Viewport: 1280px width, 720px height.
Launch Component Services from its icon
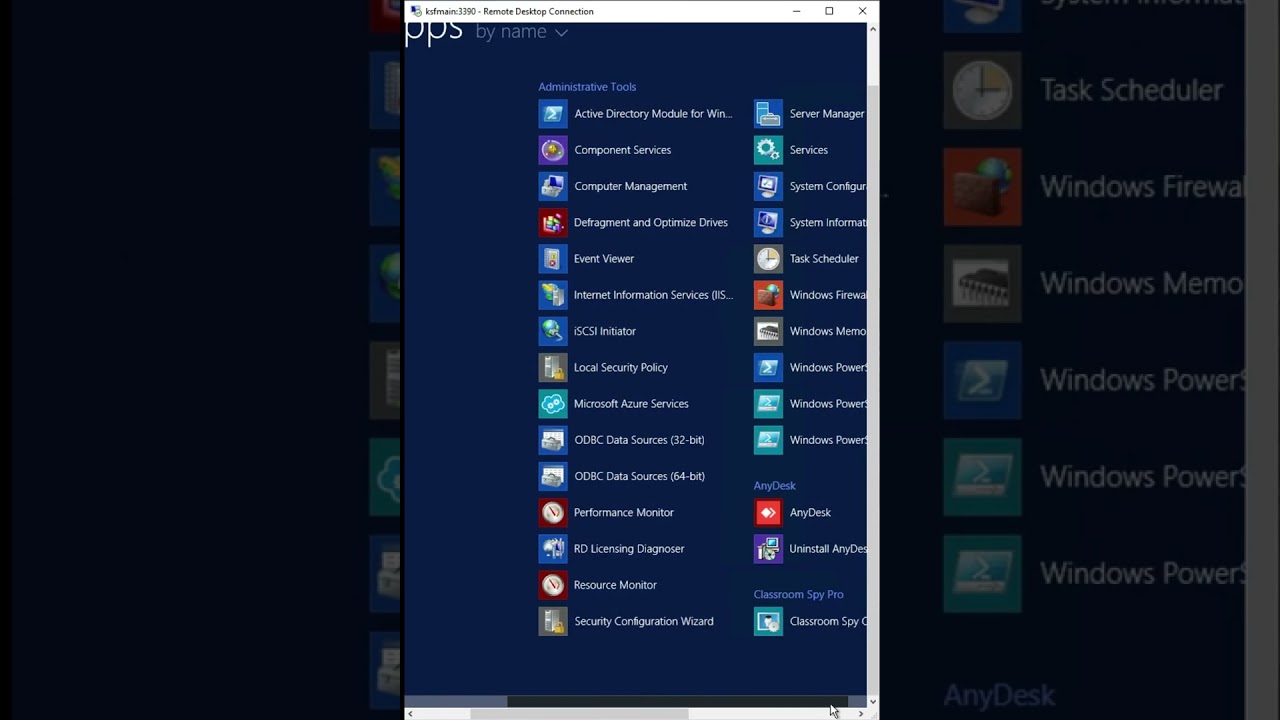553,150
